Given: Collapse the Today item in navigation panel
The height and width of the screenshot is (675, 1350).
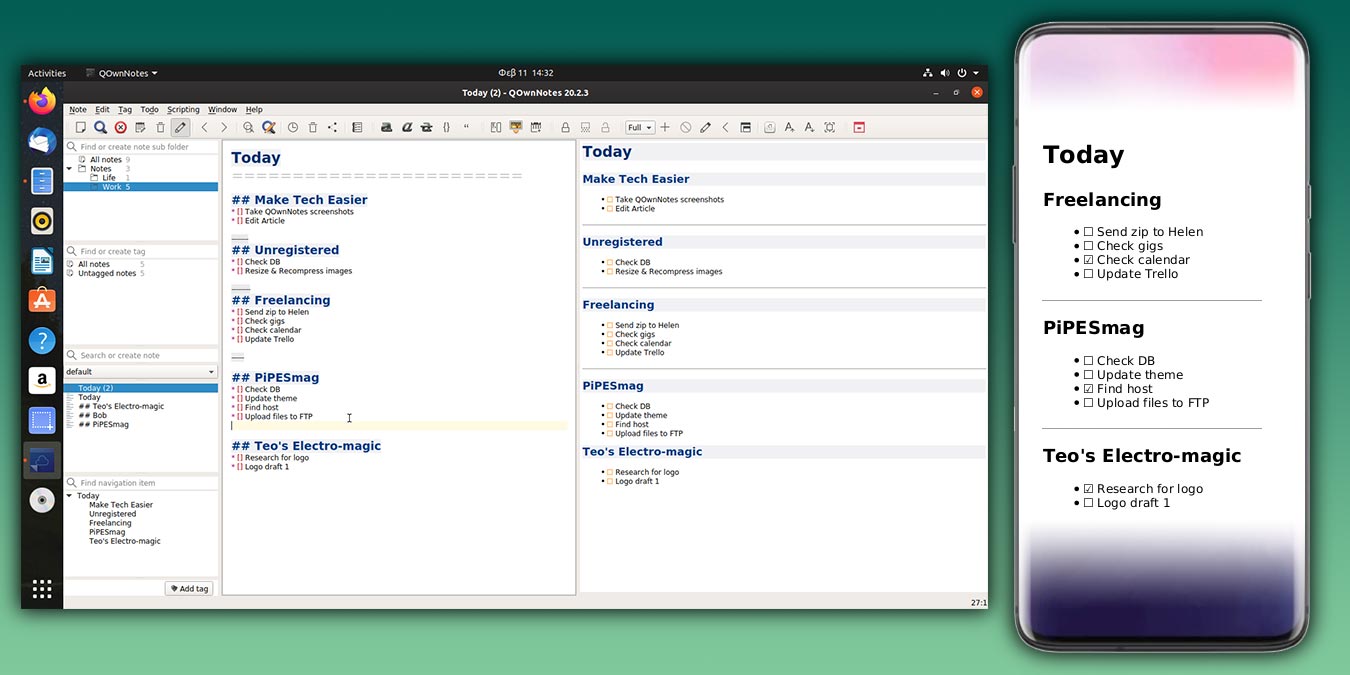Looking at the screenshot, I should click(x=71, y=495).
